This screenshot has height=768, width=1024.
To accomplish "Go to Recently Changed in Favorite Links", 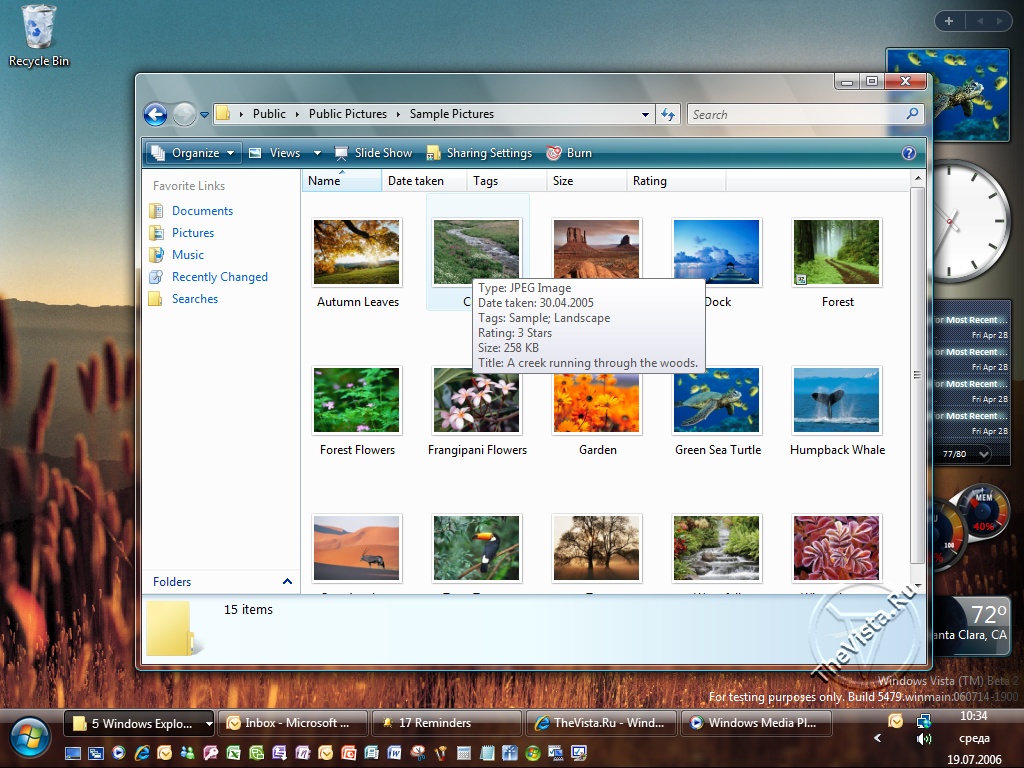I will pyautogui.click(x=219, y=277).
